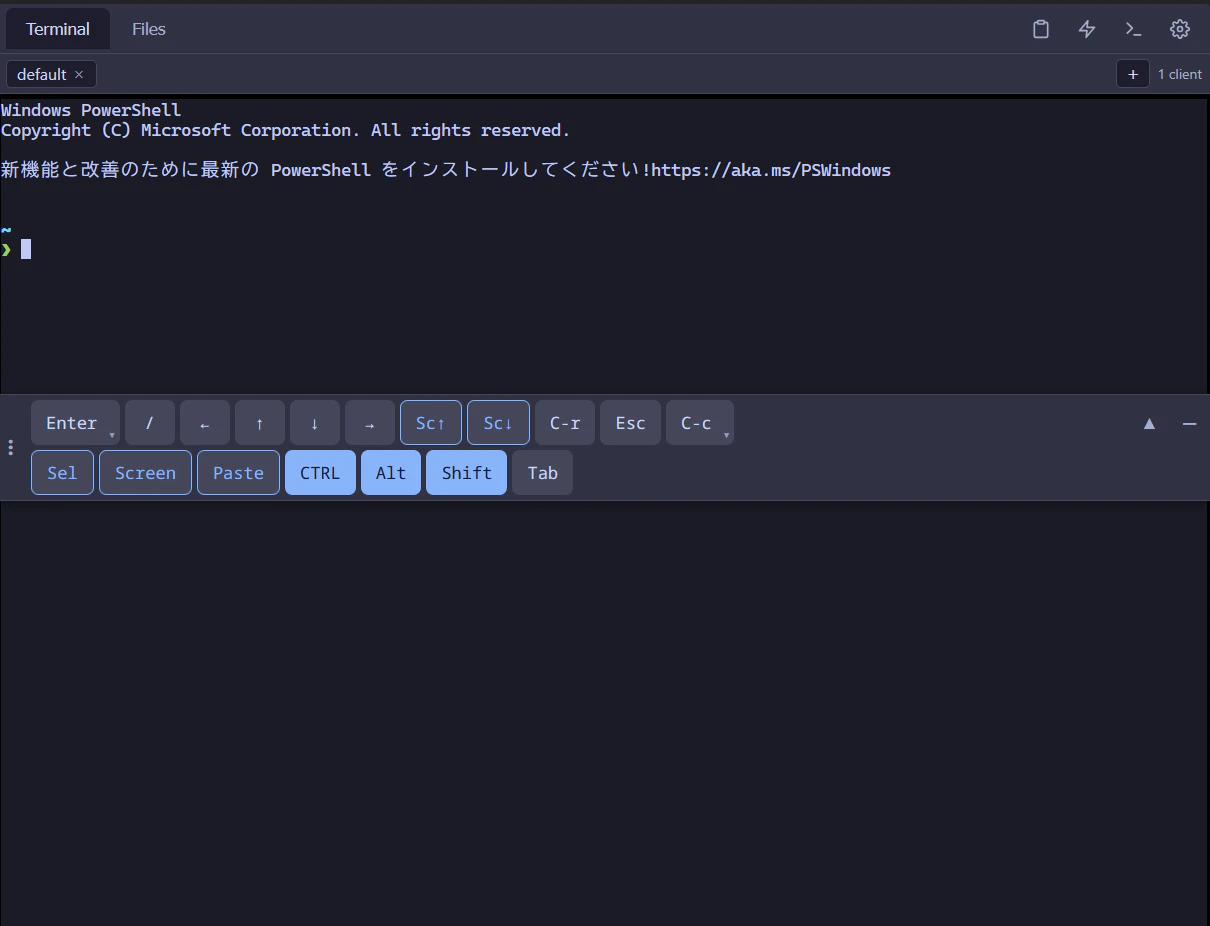The width and height of the screenshot is (1210, 926).
Task: Hide keyboard using the minus icon
Action: tap(1189, 424)
